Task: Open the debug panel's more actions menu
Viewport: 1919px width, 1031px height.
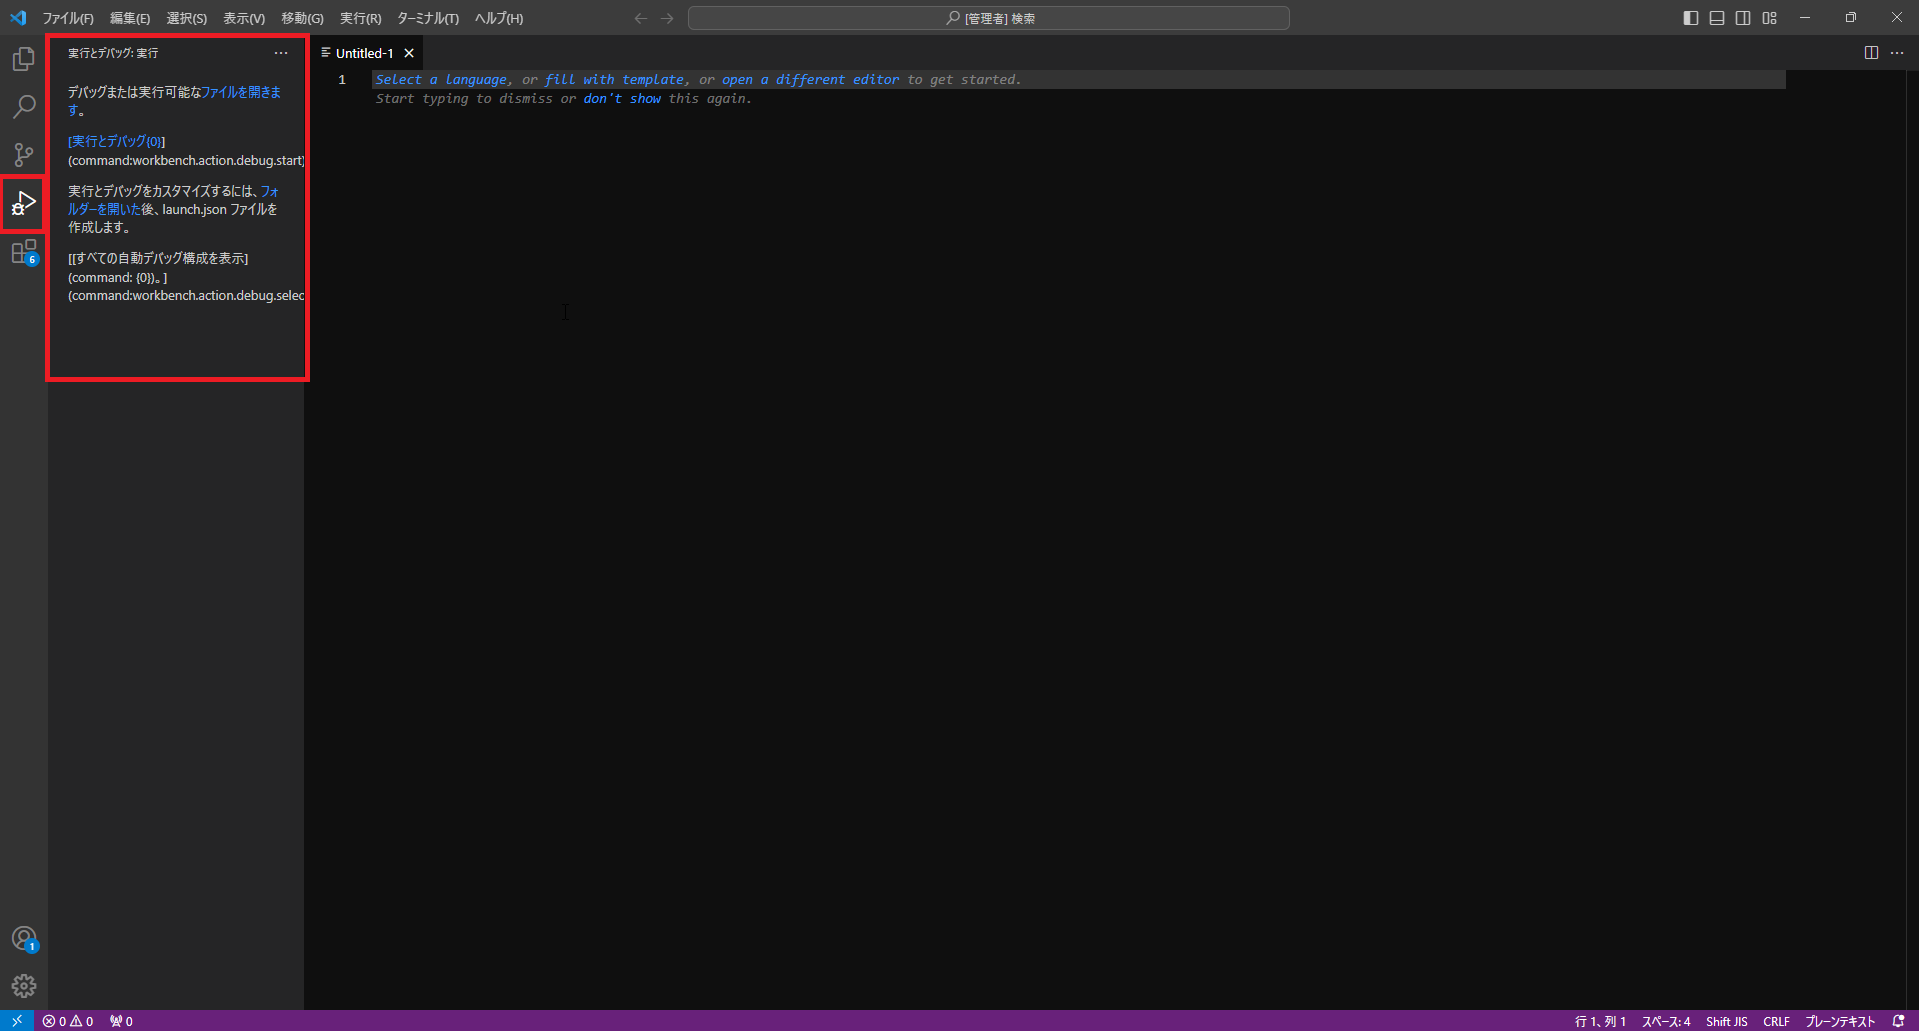Action: pyautogui.click(x=281, y=53)
